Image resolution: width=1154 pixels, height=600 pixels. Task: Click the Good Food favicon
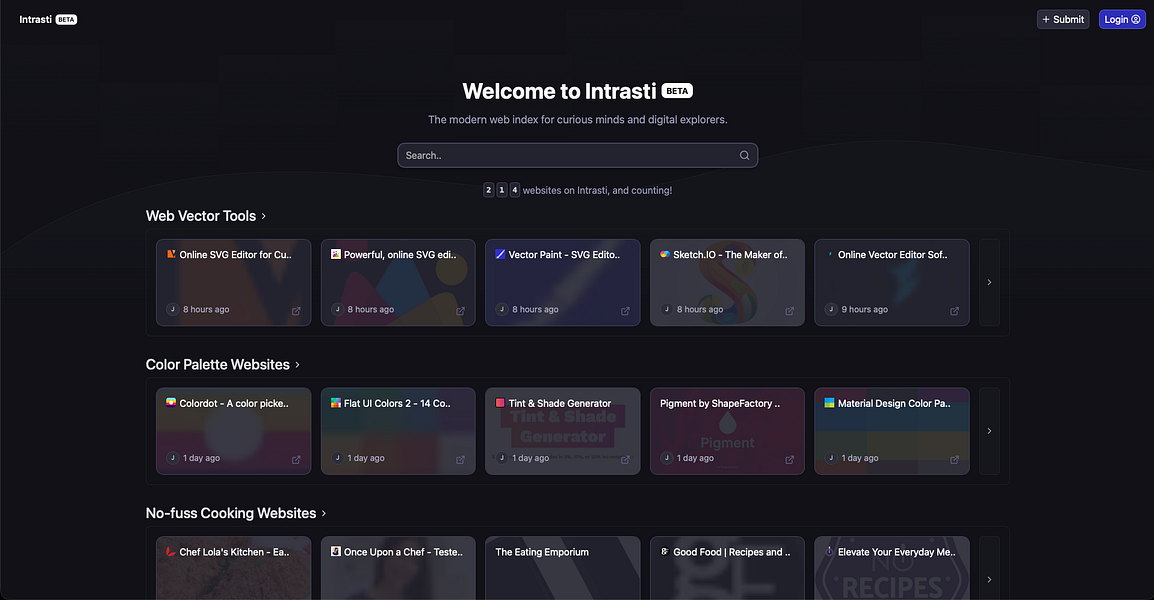(665, 551)
